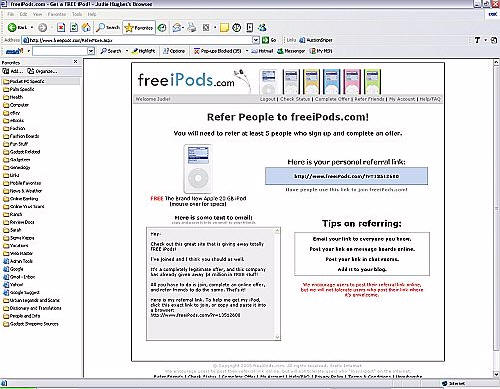Toggle the Favorites star button
The width and height of the screenshot is (500, 389).
[x=139, y=28]
